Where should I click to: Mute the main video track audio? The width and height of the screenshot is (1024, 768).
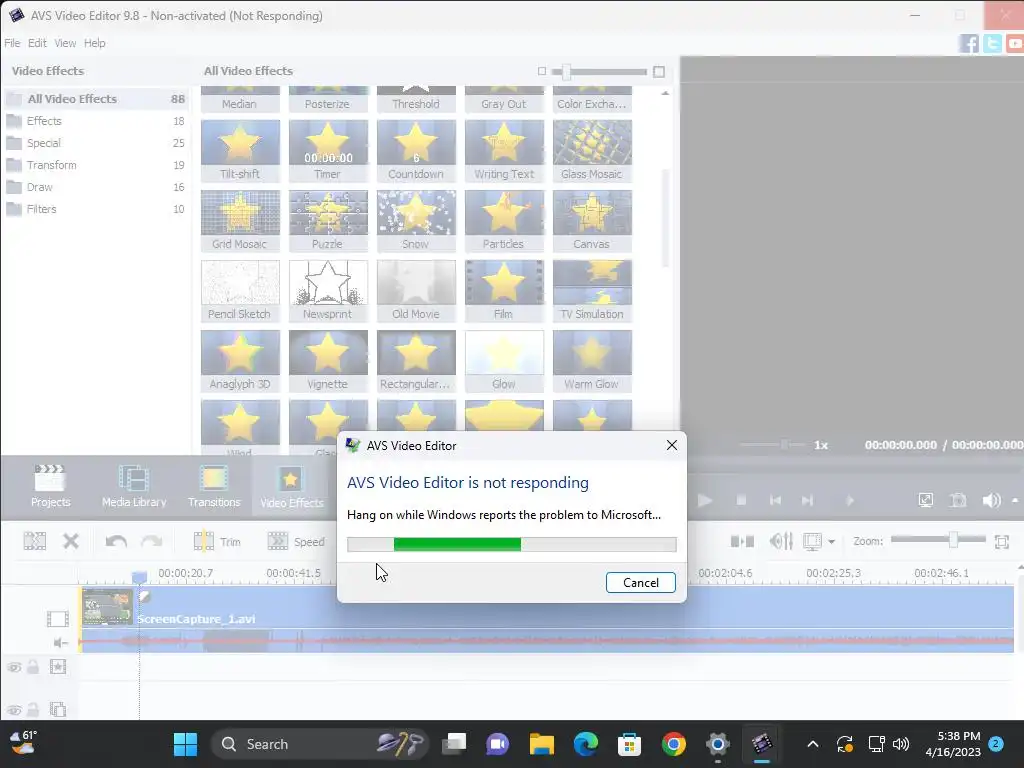pyautogui.click(x=60, y=643)
